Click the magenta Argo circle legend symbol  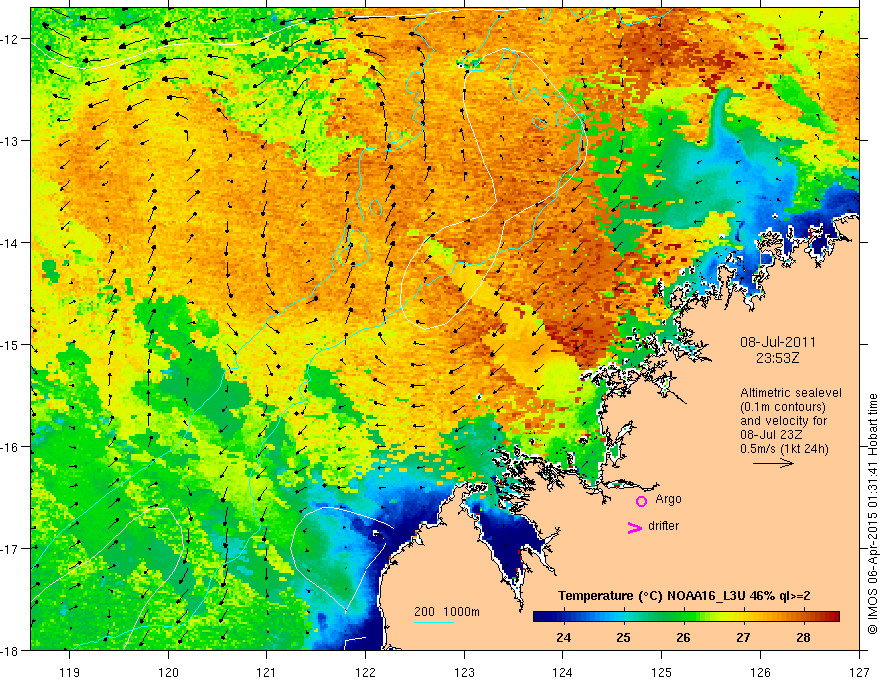pyautogui.click(x=641, y=501)
